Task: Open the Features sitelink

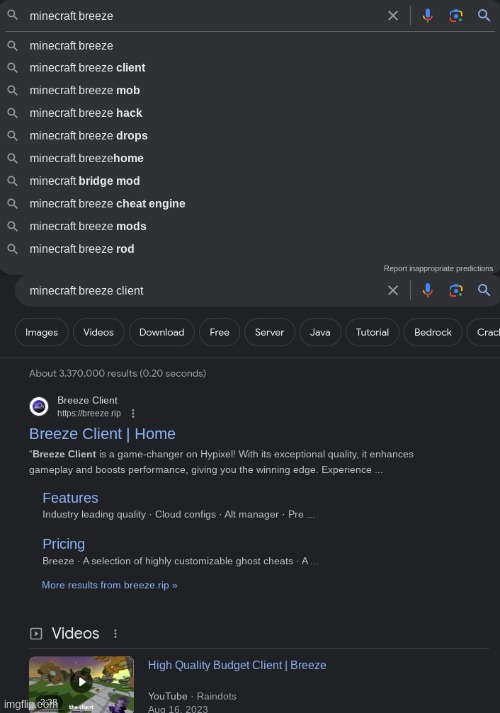Action: pyautogui.click(x=70, y=498)
